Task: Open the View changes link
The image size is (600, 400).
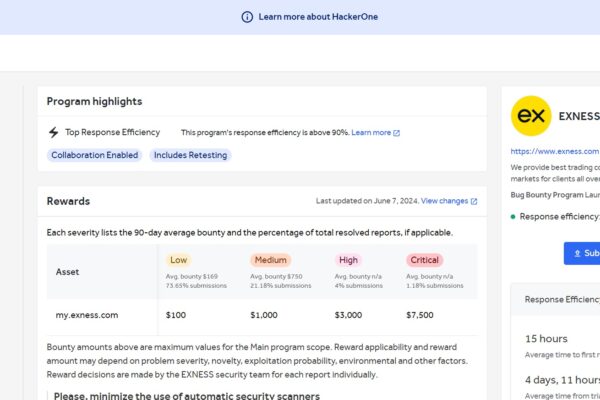Action: pyautogui.click(x=444, y=201)
